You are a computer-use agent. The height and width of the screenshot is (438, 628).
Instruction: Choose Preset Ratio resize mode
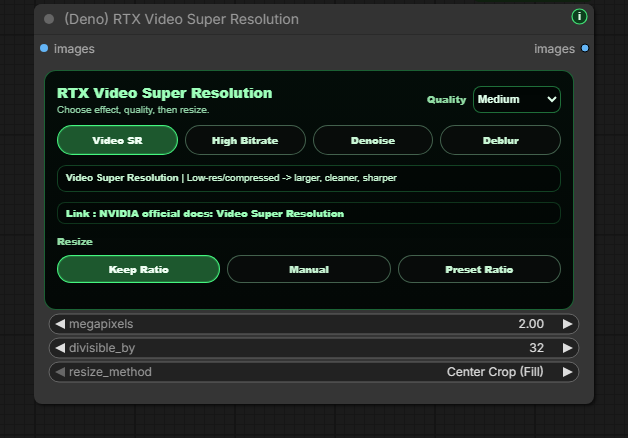pos(479,269)
